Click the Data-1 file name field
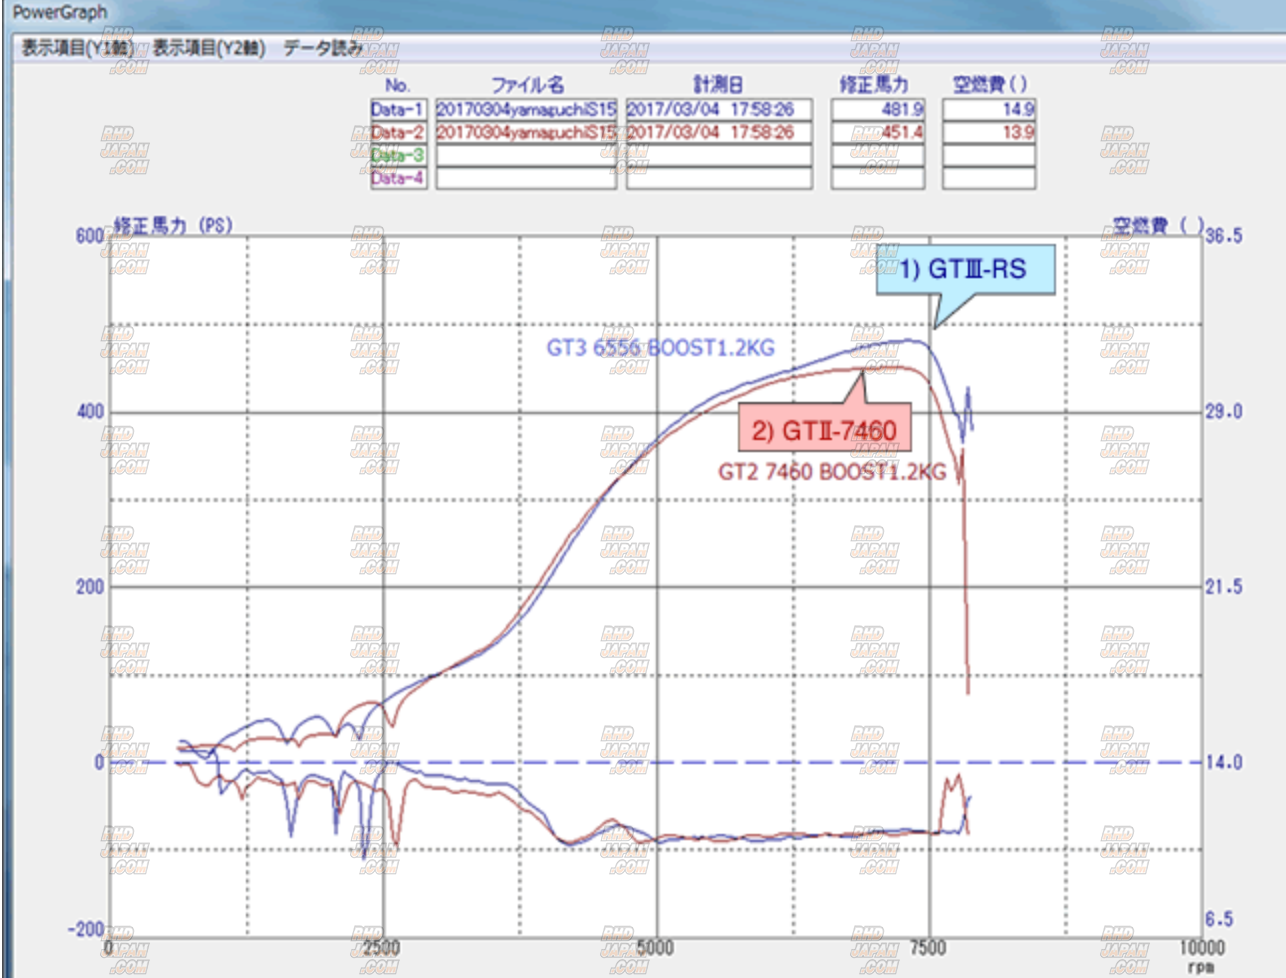Image resolution: width=1286 pixels, height=978 pixels. click(x=525, y=109)
